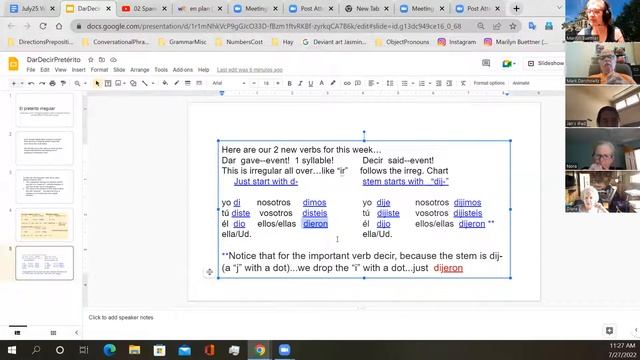Switch to grid view icon
Screen dimensions: 640x360
pos(53,333)
